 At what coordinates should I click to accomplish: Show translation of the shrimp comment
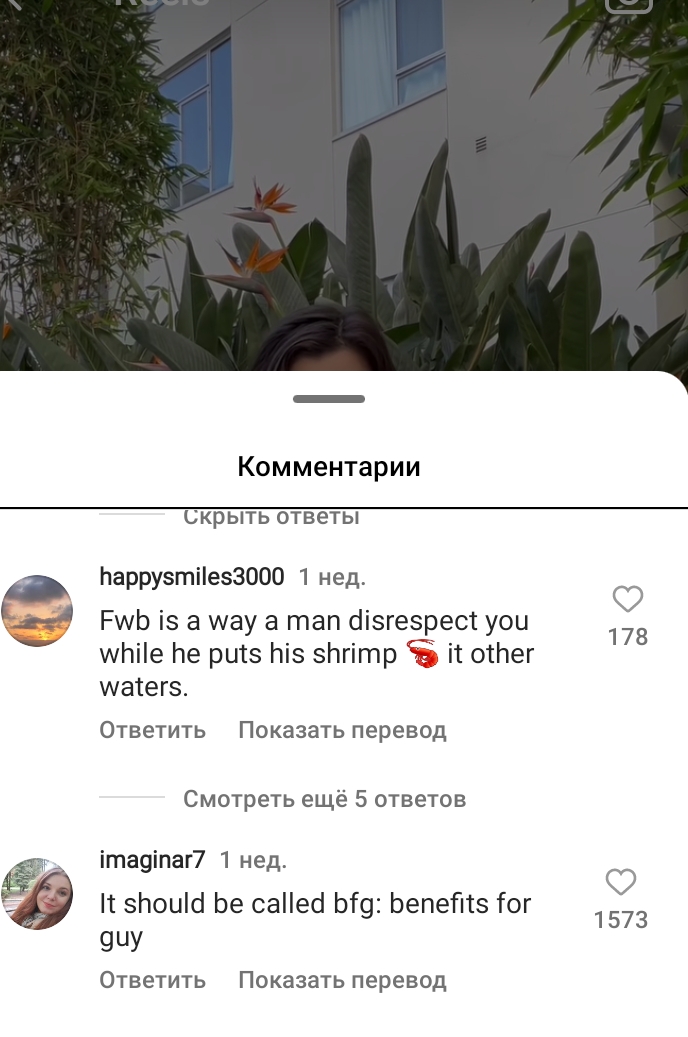(x=342, y=729)
